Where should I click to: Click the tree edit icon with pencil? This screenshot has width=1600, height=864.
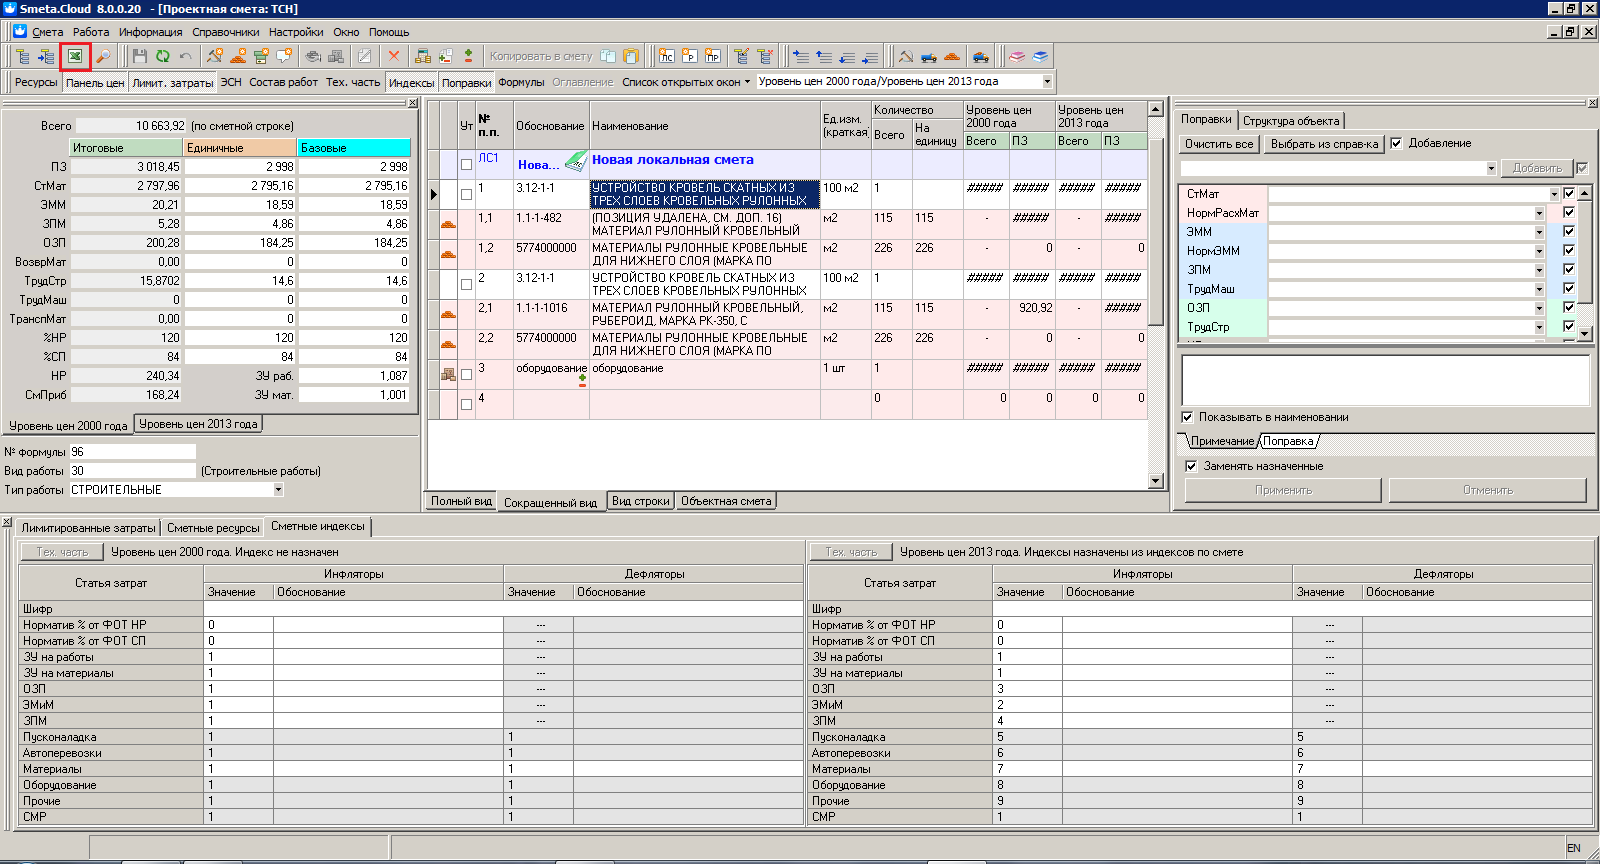(x=742, y=56)
